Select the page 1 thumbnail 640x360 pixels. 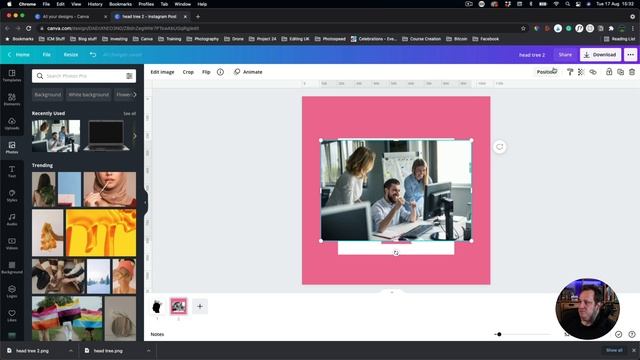tap(157, 307)
